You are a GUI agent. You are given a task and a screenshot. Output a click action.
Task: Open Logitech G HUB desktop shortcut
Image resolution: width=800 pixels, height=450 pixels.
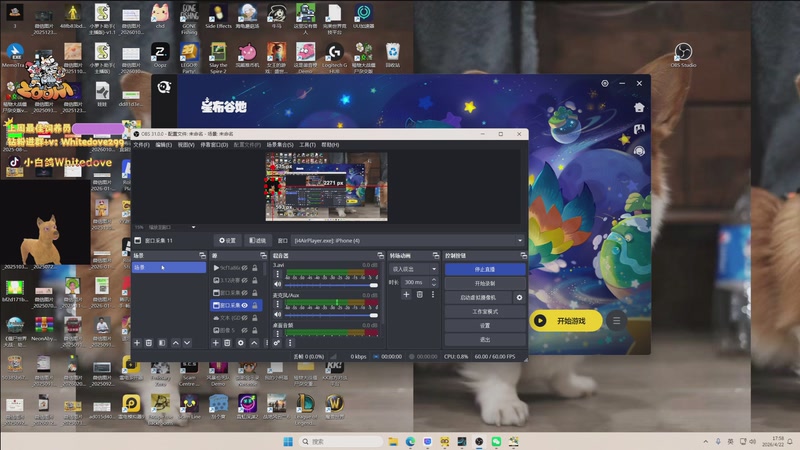tap(334, 58)
